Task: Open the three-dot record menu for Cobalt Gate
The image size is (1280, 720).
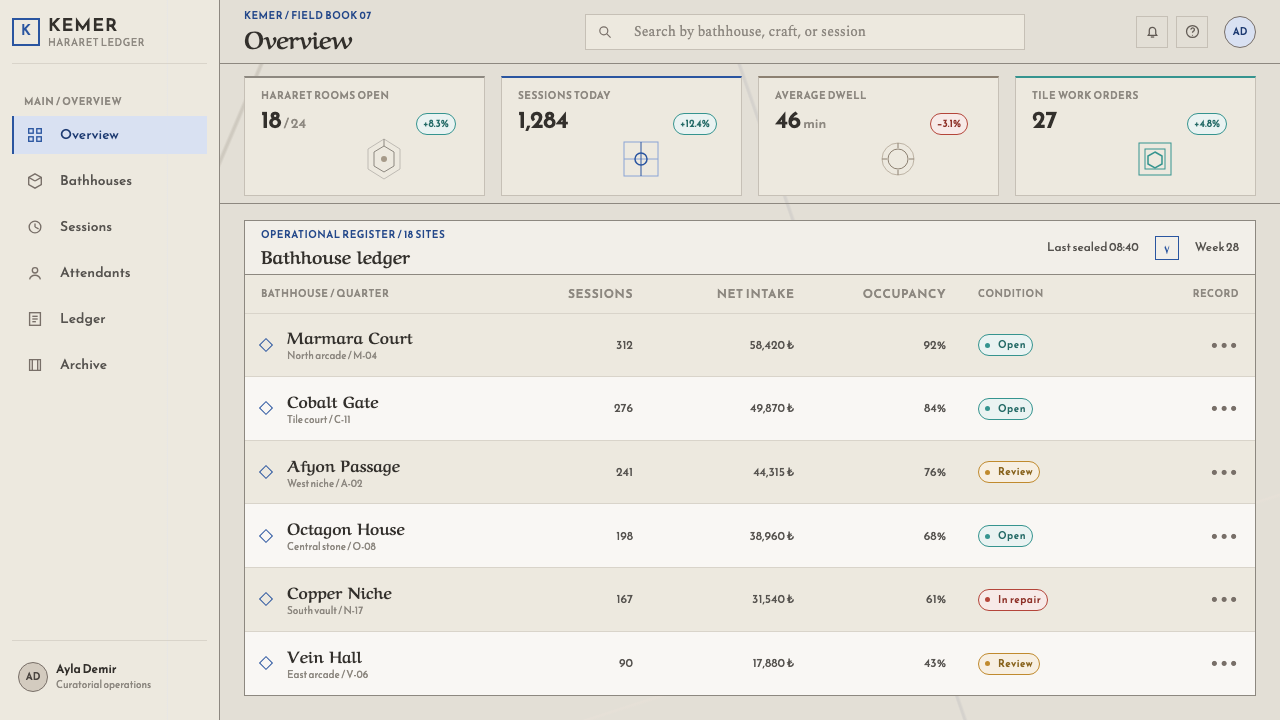Action: point(1224,408)
